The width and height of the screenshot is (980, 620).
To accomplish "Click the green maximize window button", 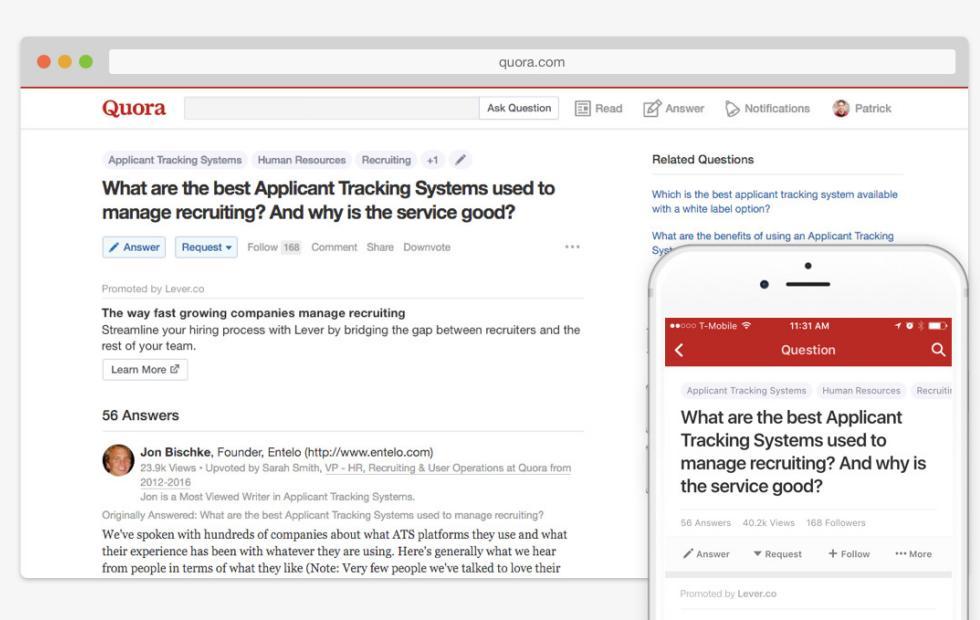I will [x=86, y=62].
